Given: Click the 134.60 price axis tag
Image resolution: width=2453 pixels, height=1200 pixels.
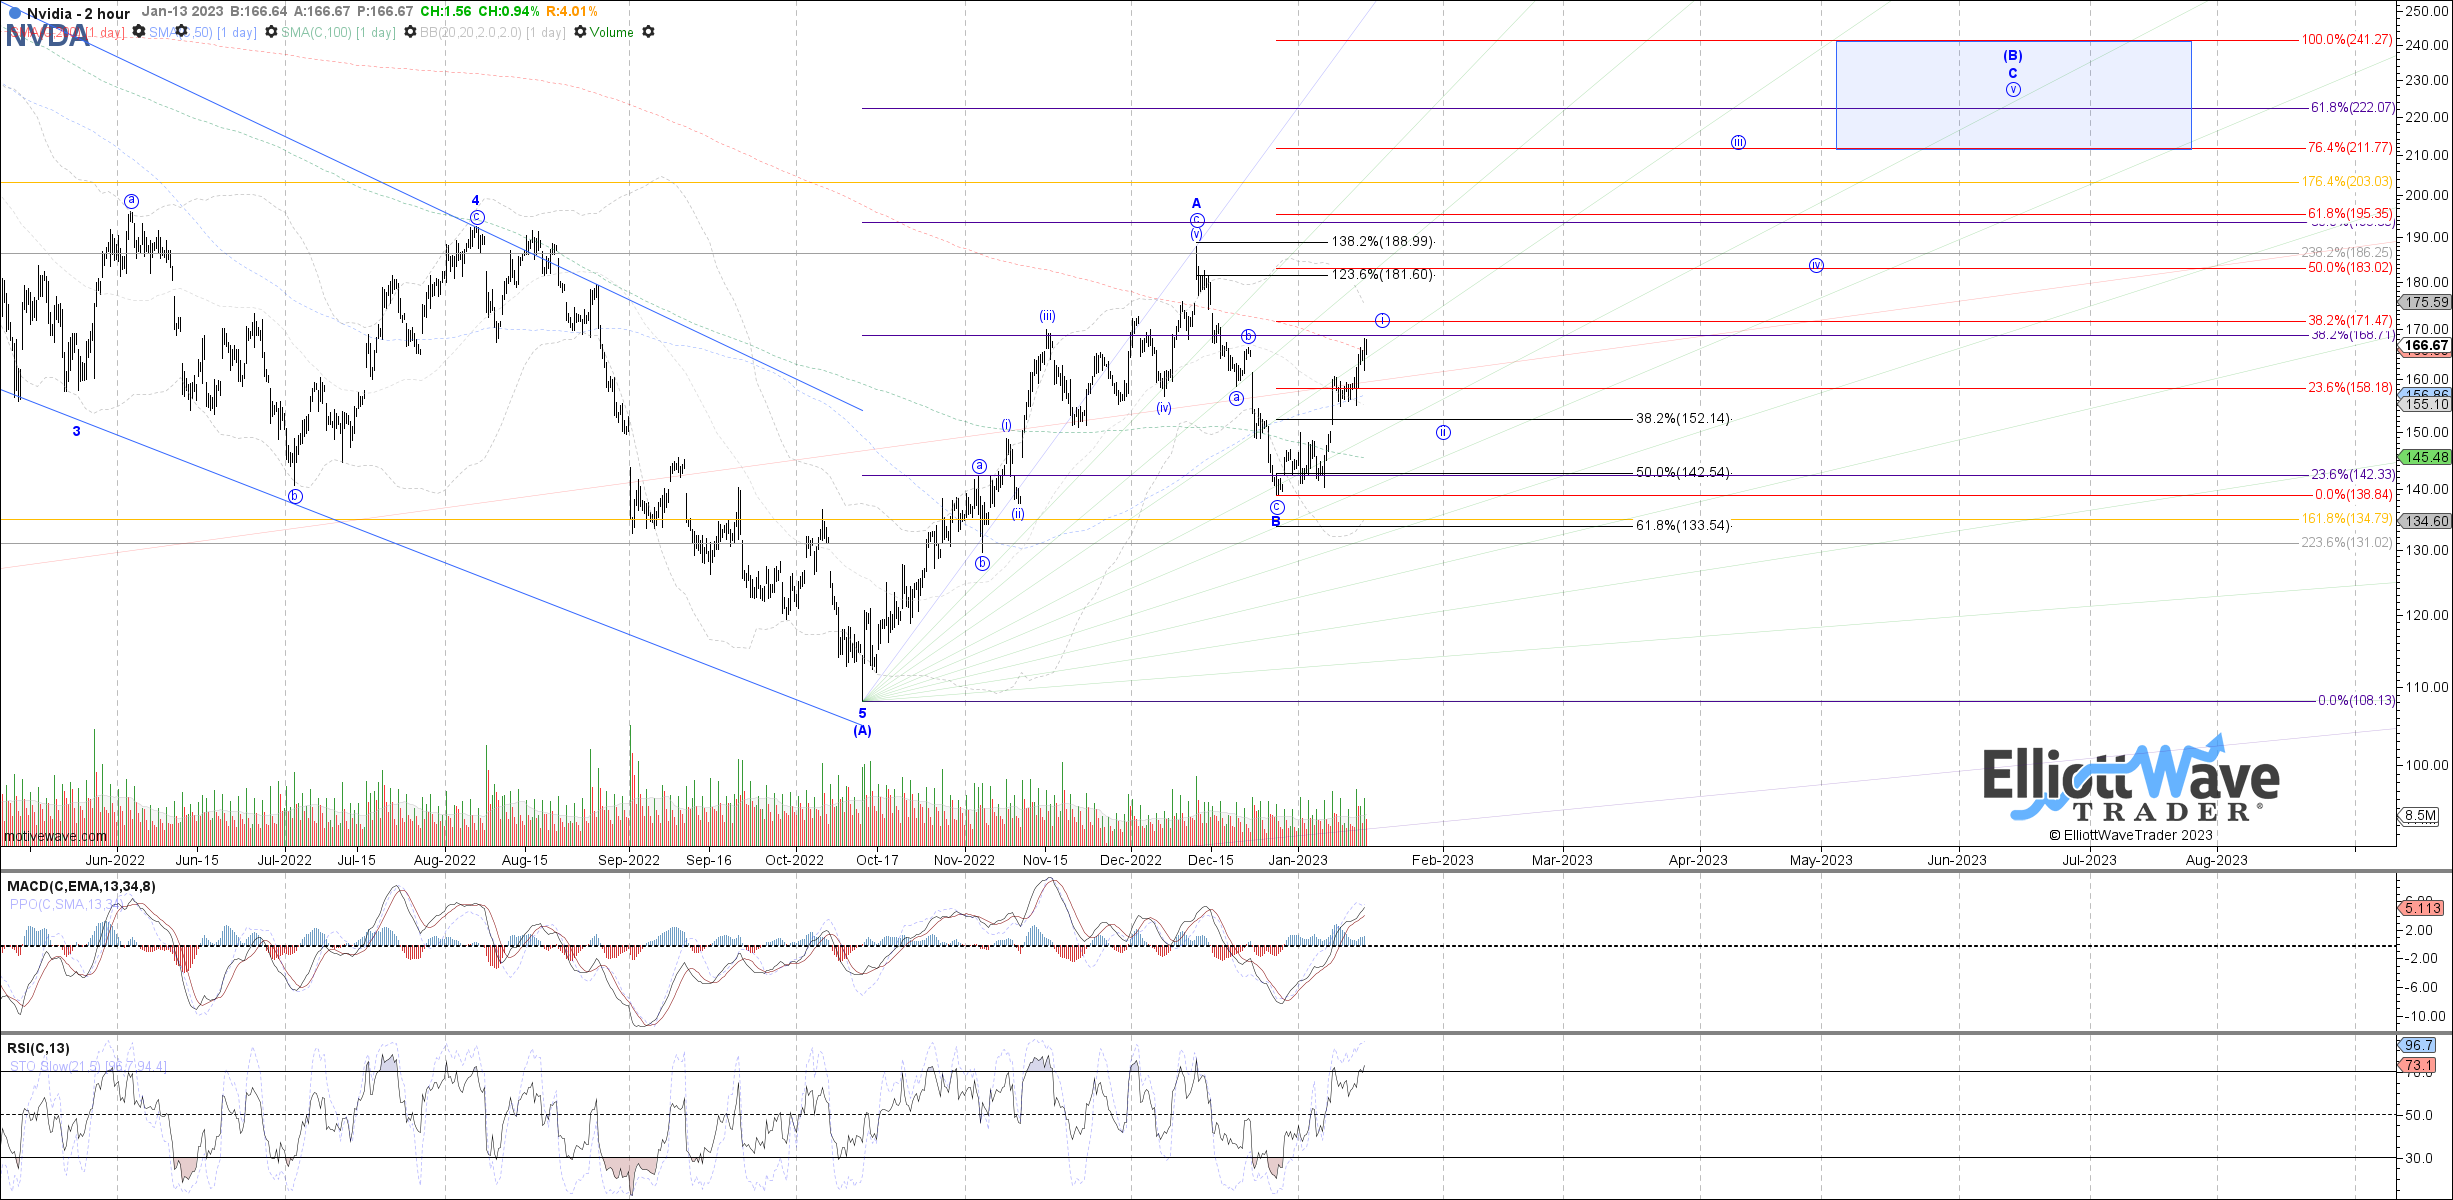Looking at the screenshot, I should 2426,521.
